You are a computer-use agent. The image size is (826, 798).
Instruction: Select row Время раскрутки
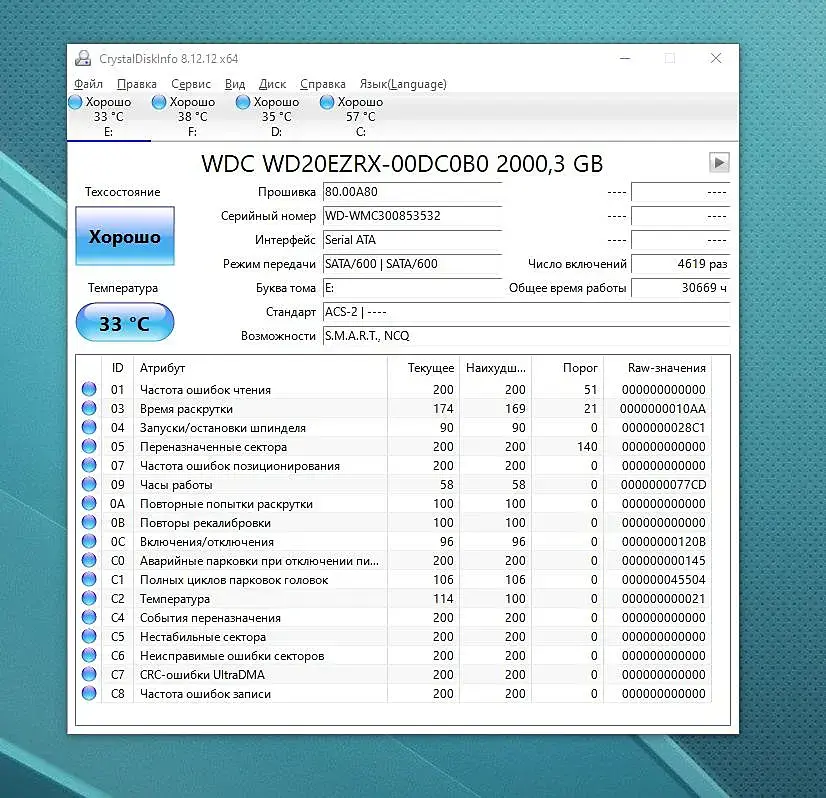pos(394,409)
